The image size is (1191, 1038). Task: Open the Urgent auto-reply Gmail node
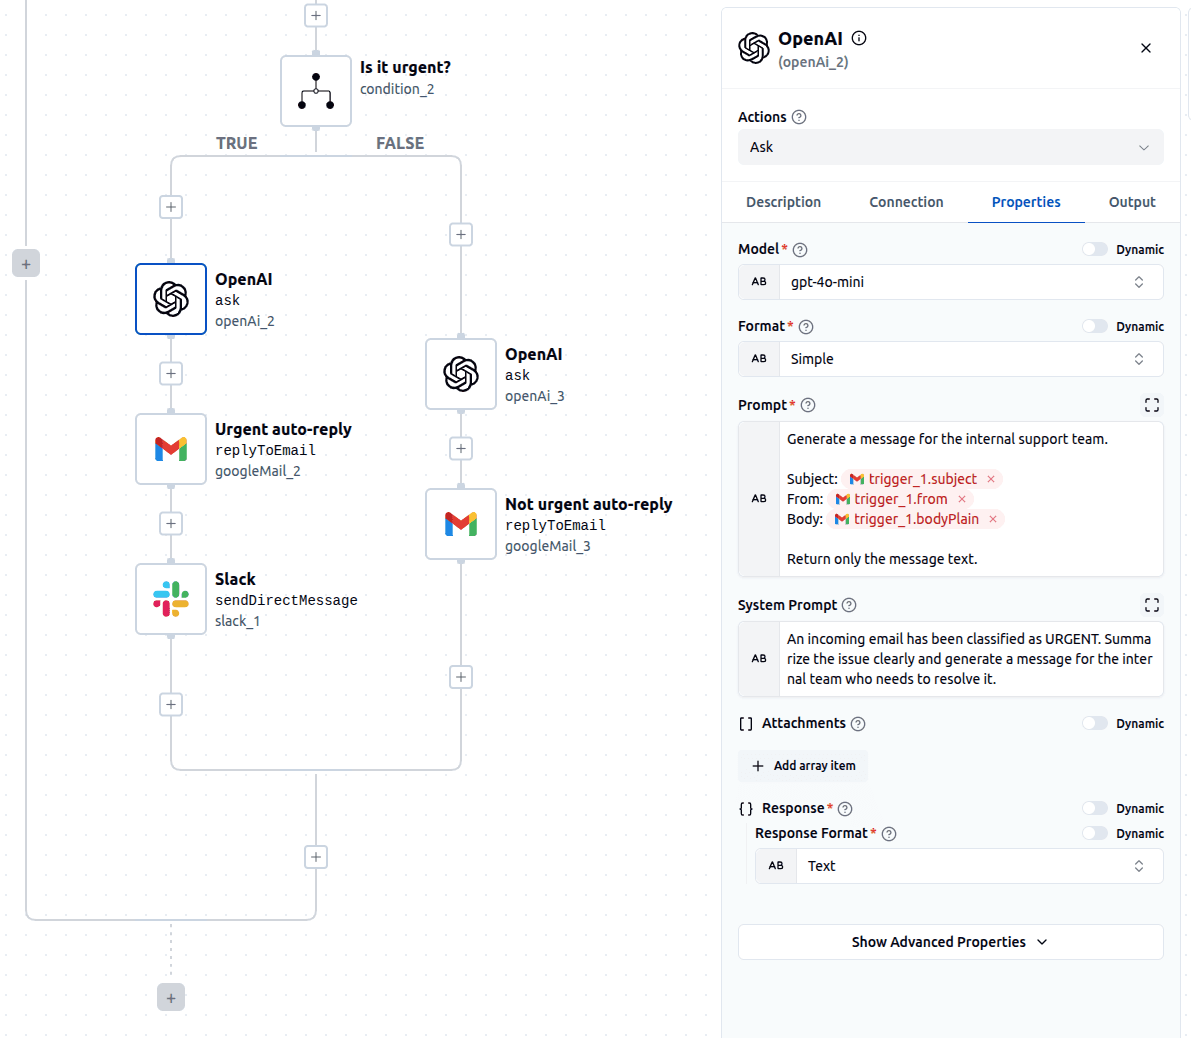point(171,449)
